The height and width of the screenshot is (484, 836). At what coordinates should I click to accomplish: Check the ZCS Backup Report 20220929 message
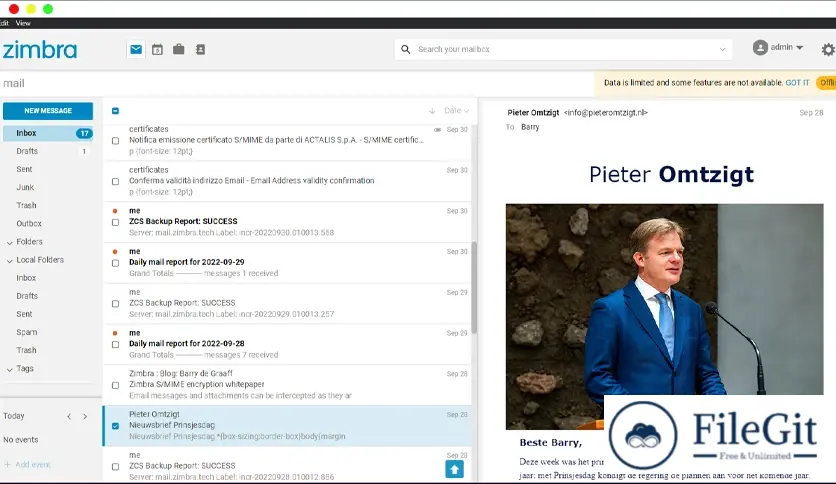pos(115,304)
